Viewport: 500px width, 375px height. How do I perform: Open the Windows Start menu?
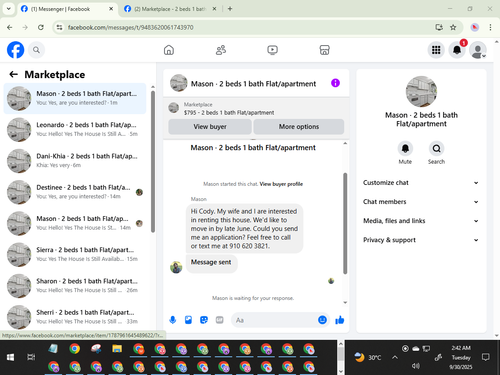pos(10,357)
